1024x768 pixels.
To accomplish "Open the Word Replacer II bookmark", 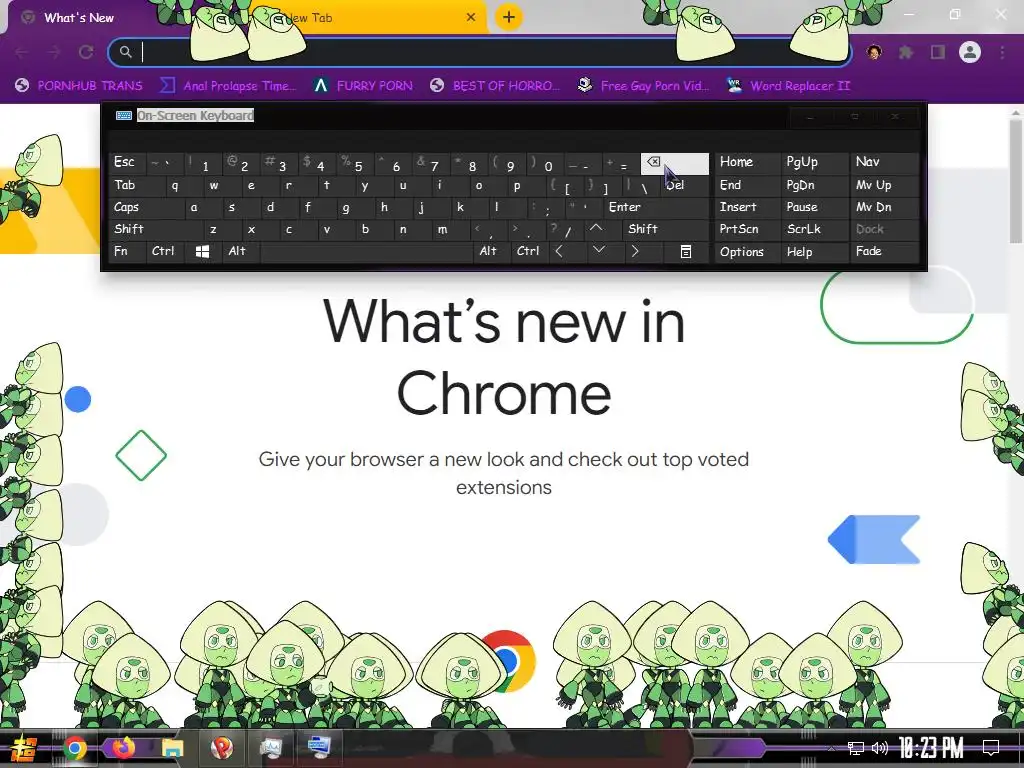I will coord(789,86).
